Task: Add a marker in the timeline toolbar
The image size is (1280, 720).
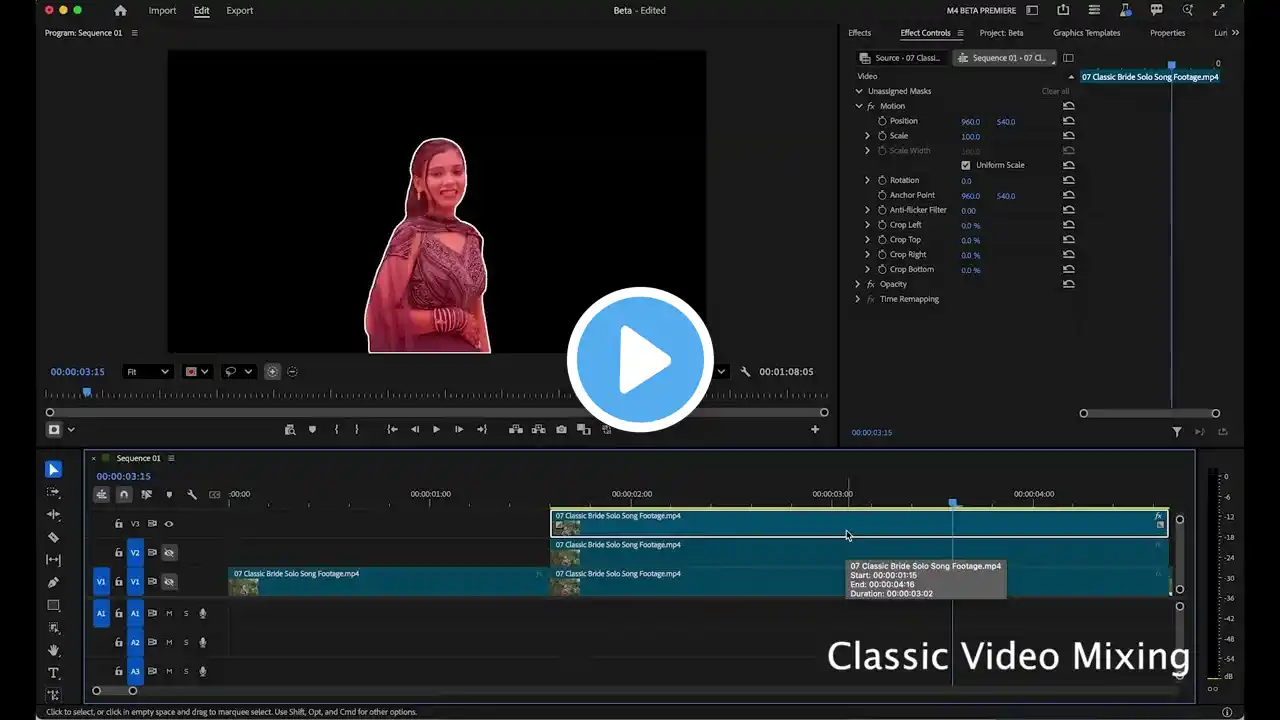Action: [169, 494]
